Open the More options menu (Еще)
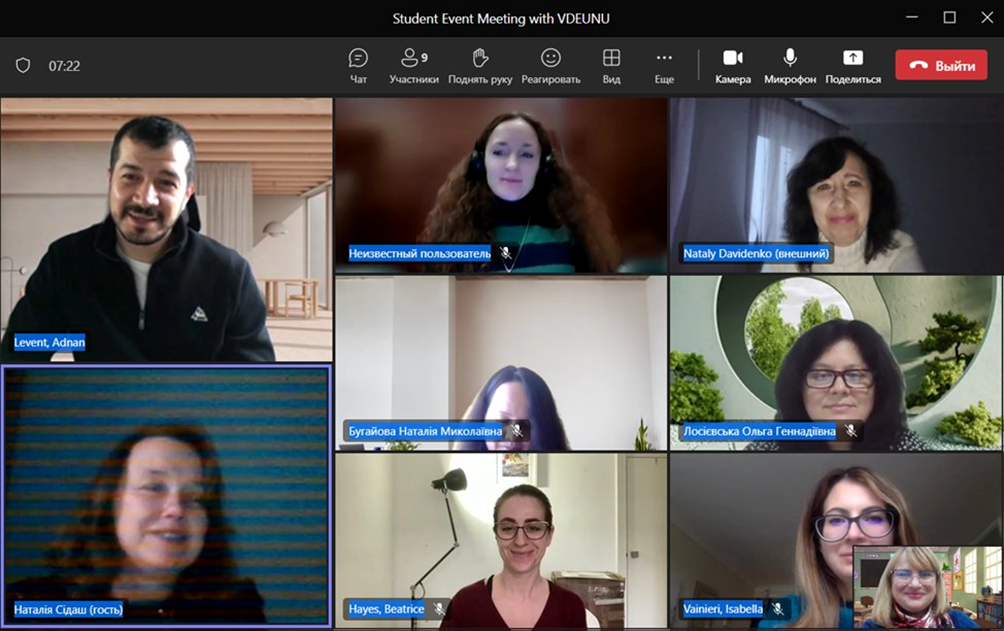1004x631 pixels. (664, 65)
